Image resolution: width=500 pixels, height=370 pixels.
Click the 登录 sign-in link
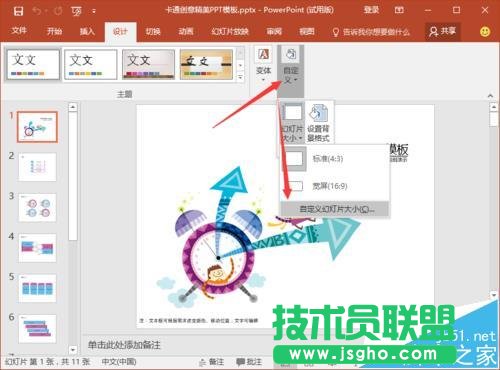371,10
